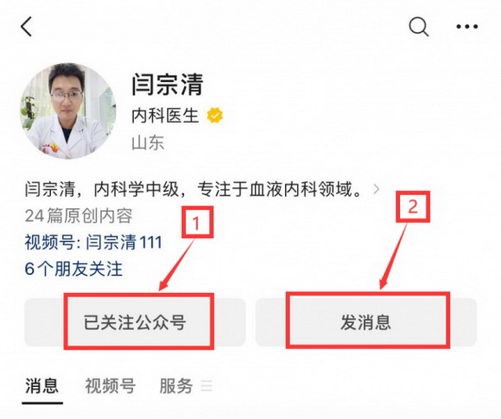
Task: Open the 视频号: 闫宗清111 link
Action: click(x=93, y=242)
